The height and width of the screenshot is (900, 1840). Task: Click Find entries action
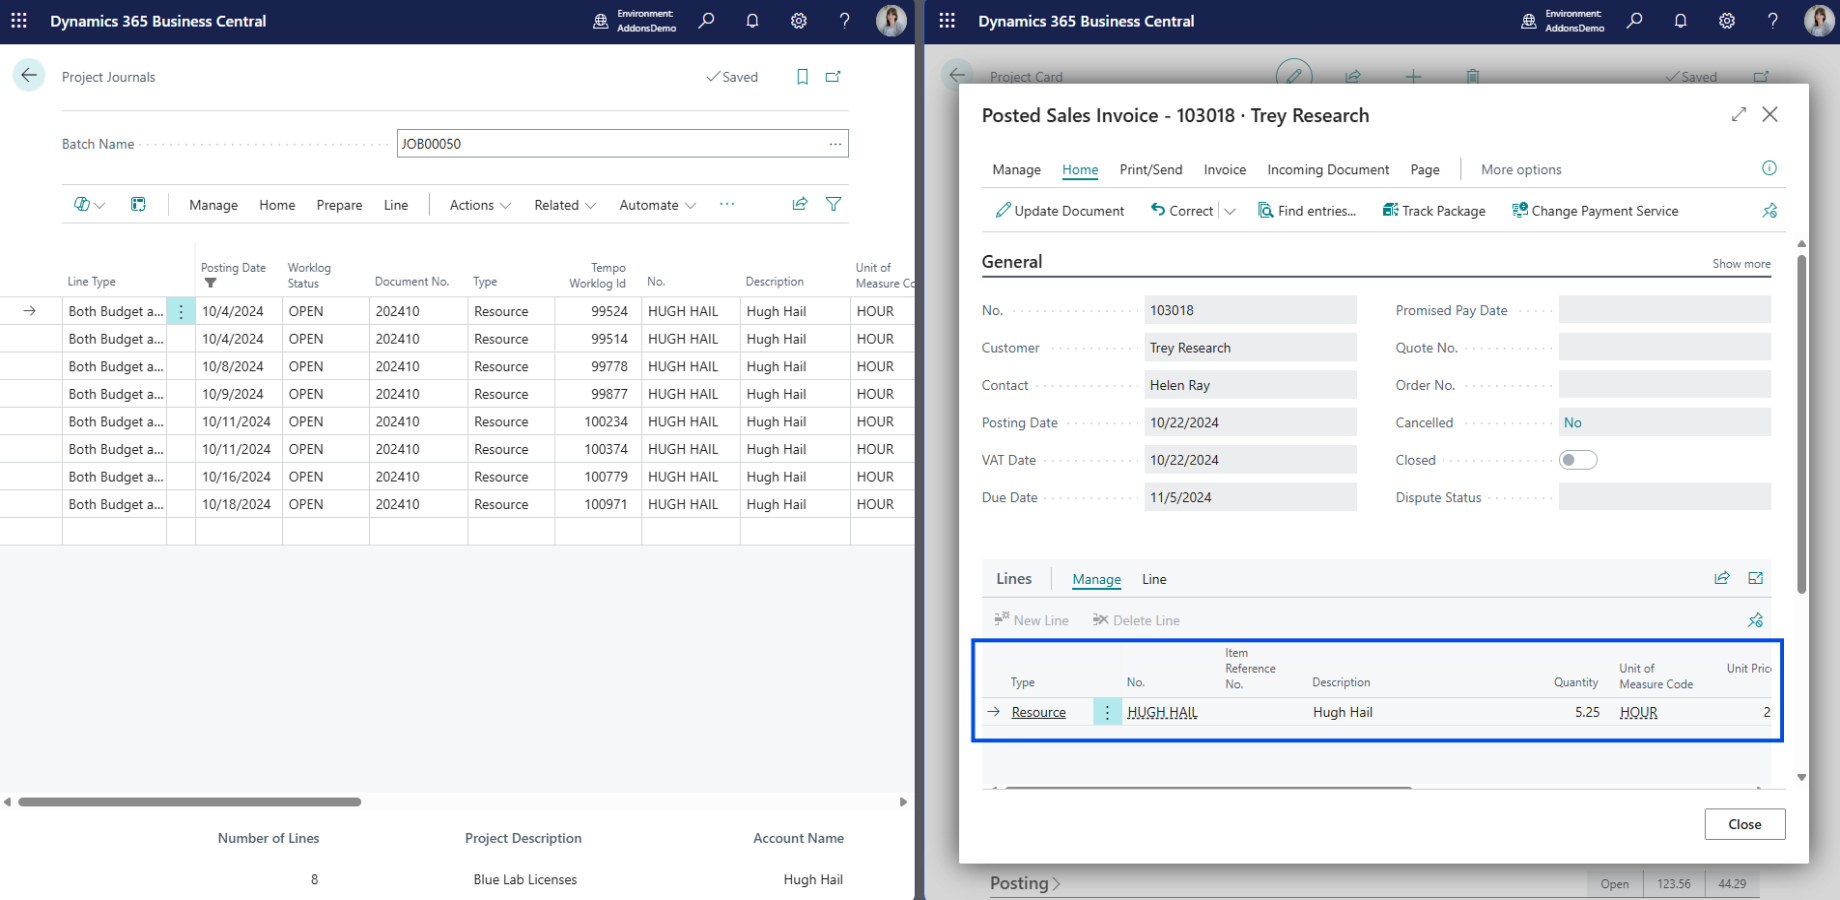1307,211
